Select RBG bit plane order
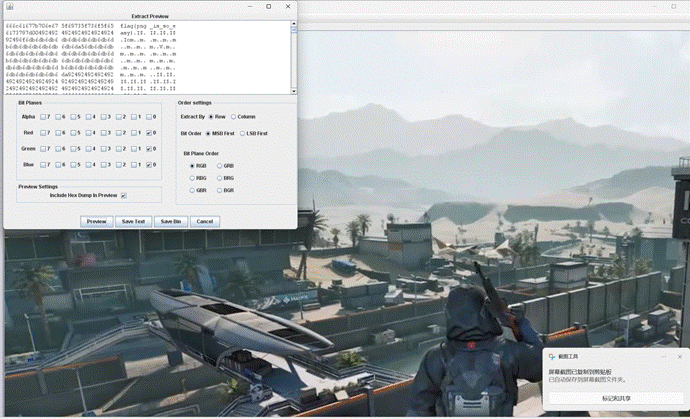 [x=192, y=178]
